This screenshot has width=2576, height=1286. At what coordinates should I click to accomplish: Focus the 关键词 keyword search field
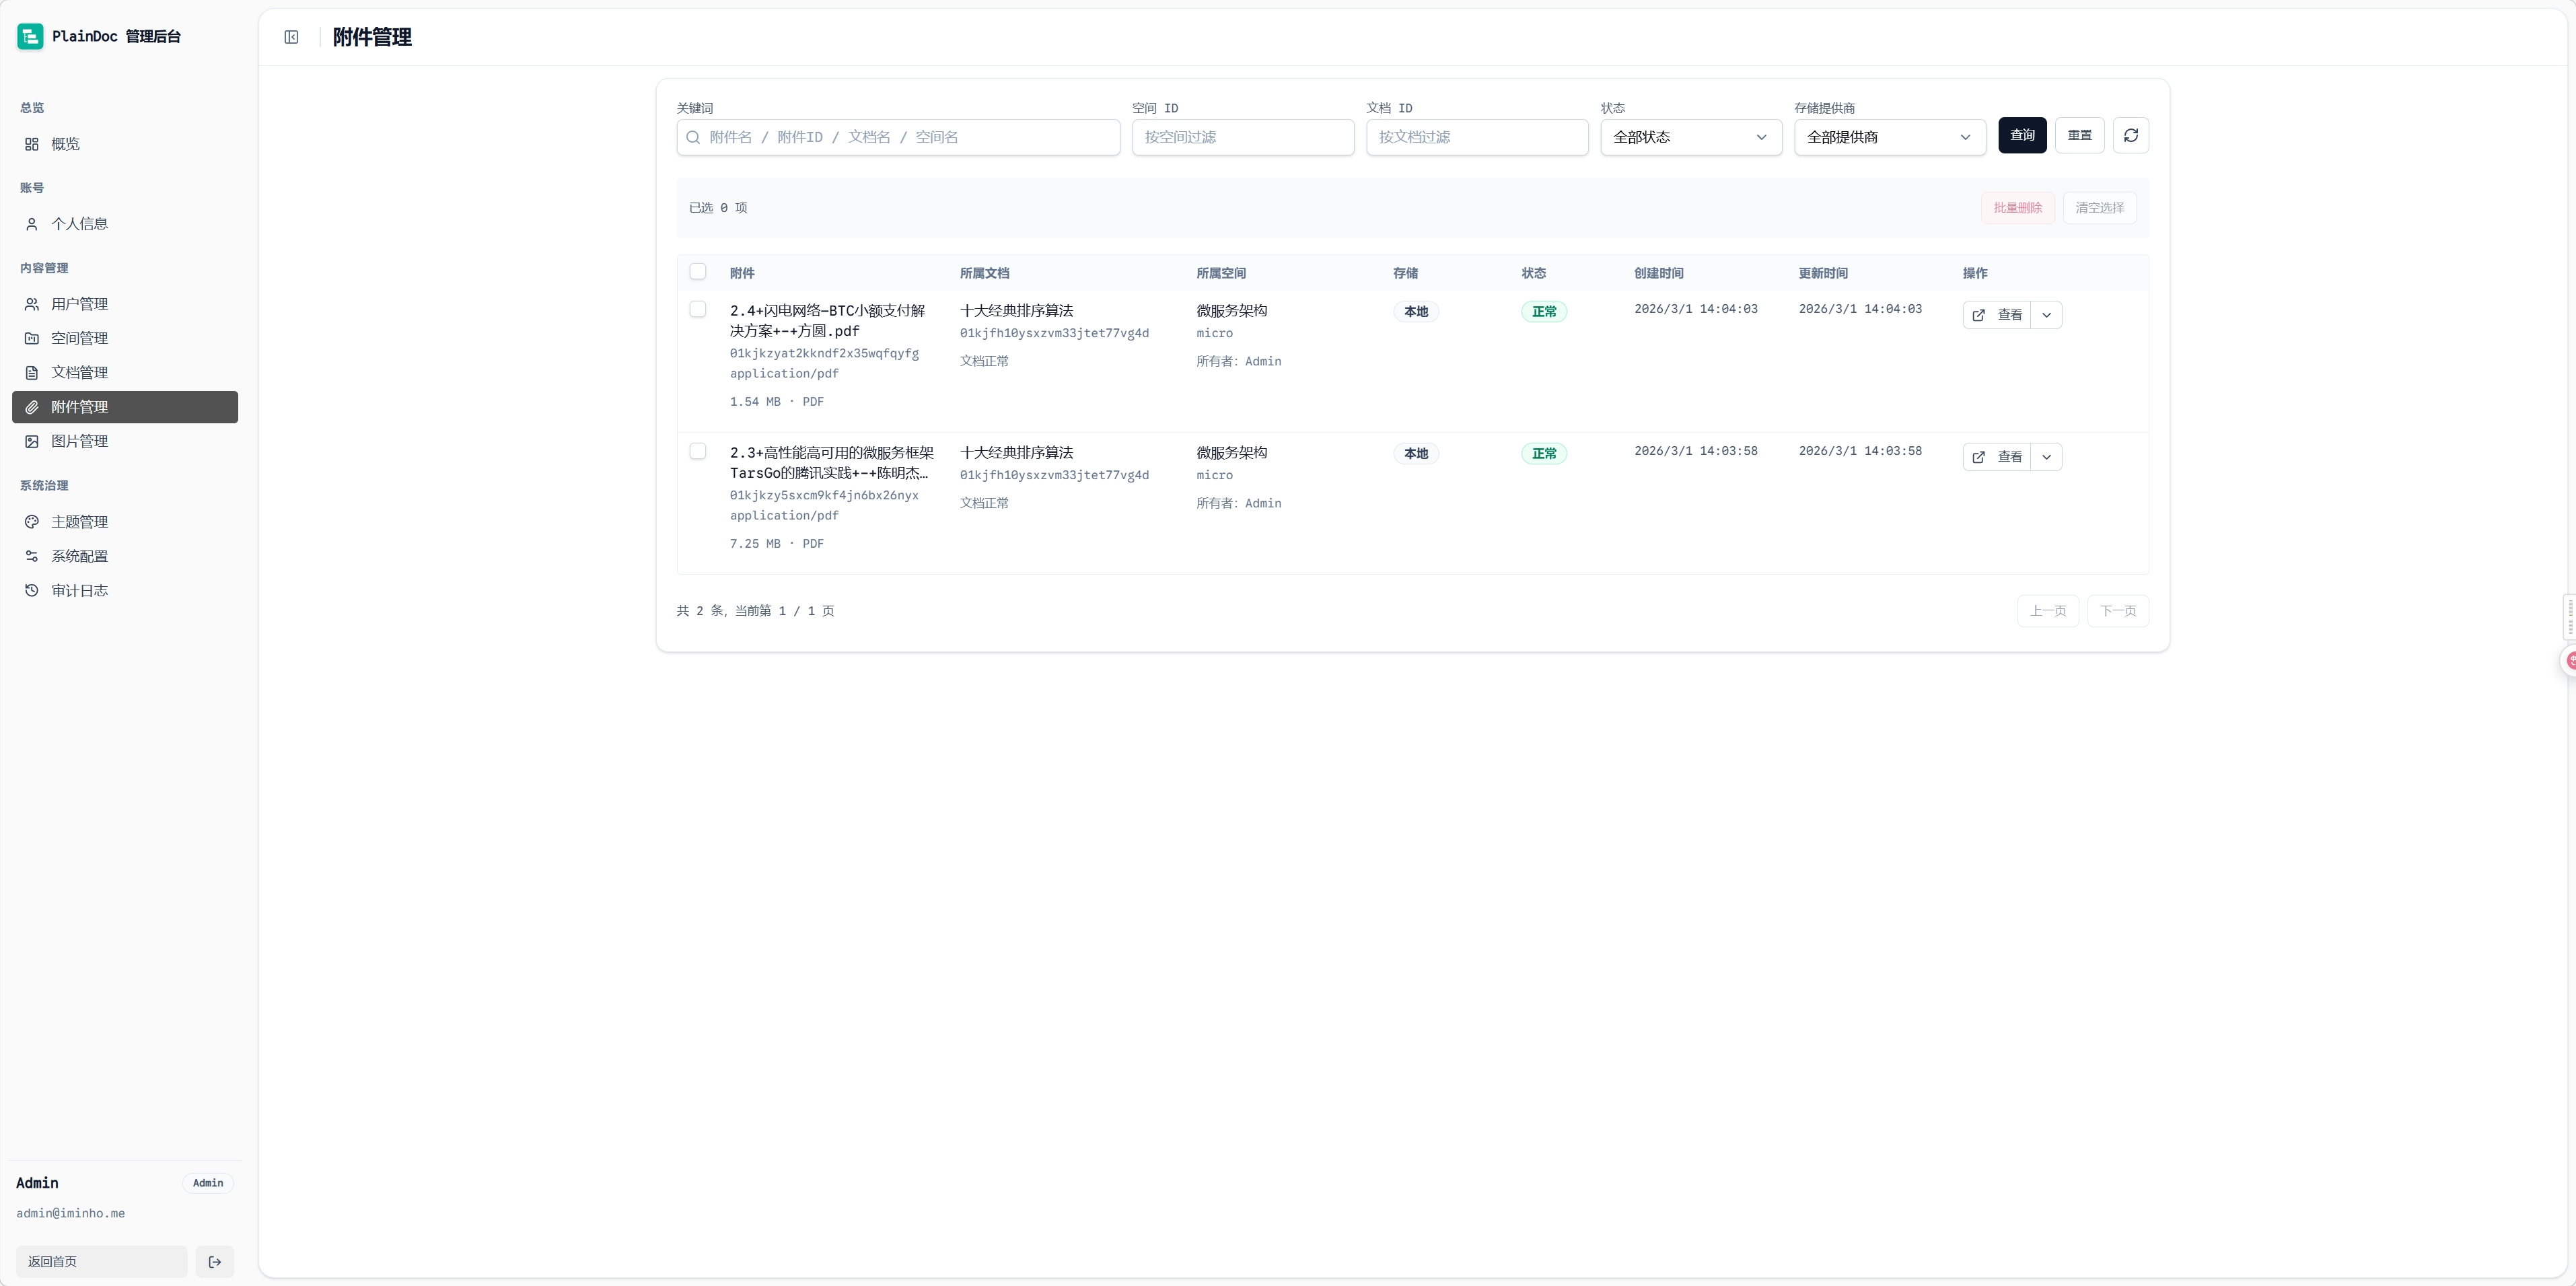(898, 137)
